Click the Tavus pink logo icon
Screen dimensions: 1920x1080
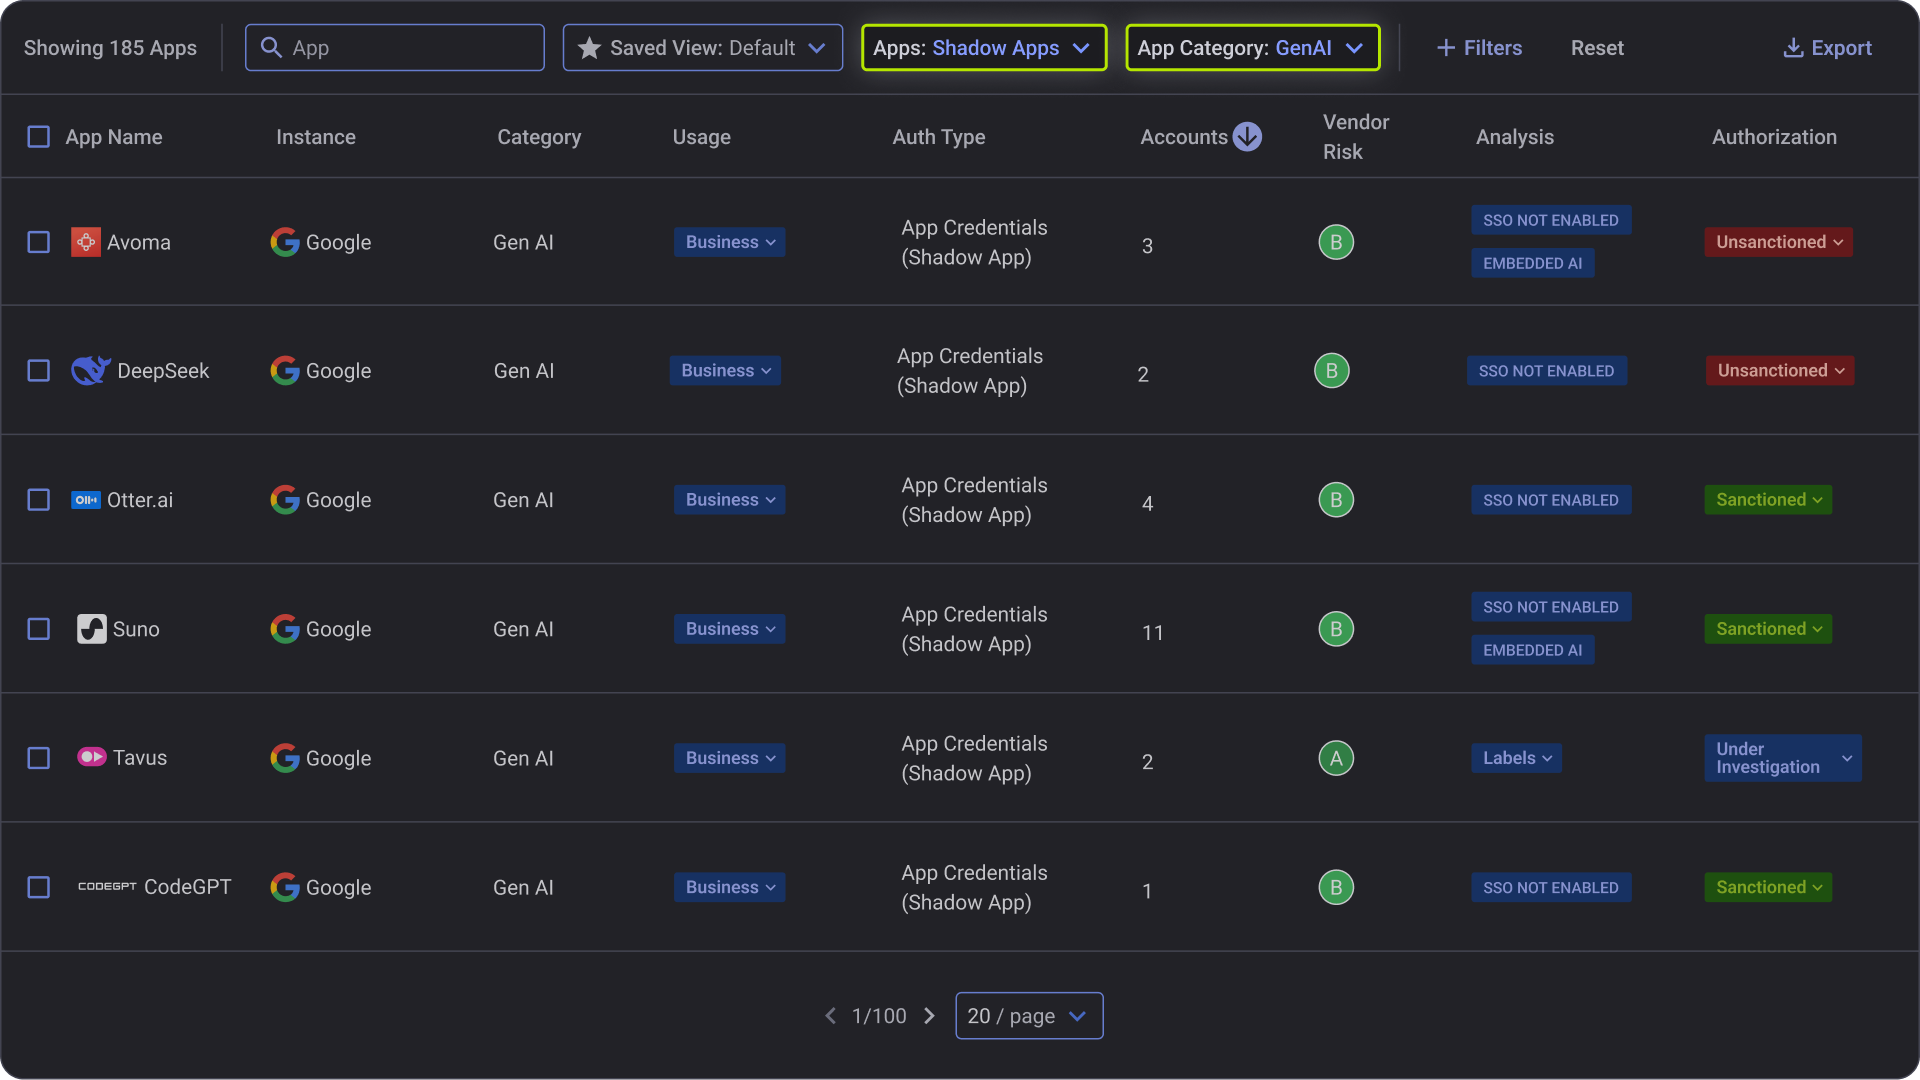pyautogui.click(x=92, y=758)
